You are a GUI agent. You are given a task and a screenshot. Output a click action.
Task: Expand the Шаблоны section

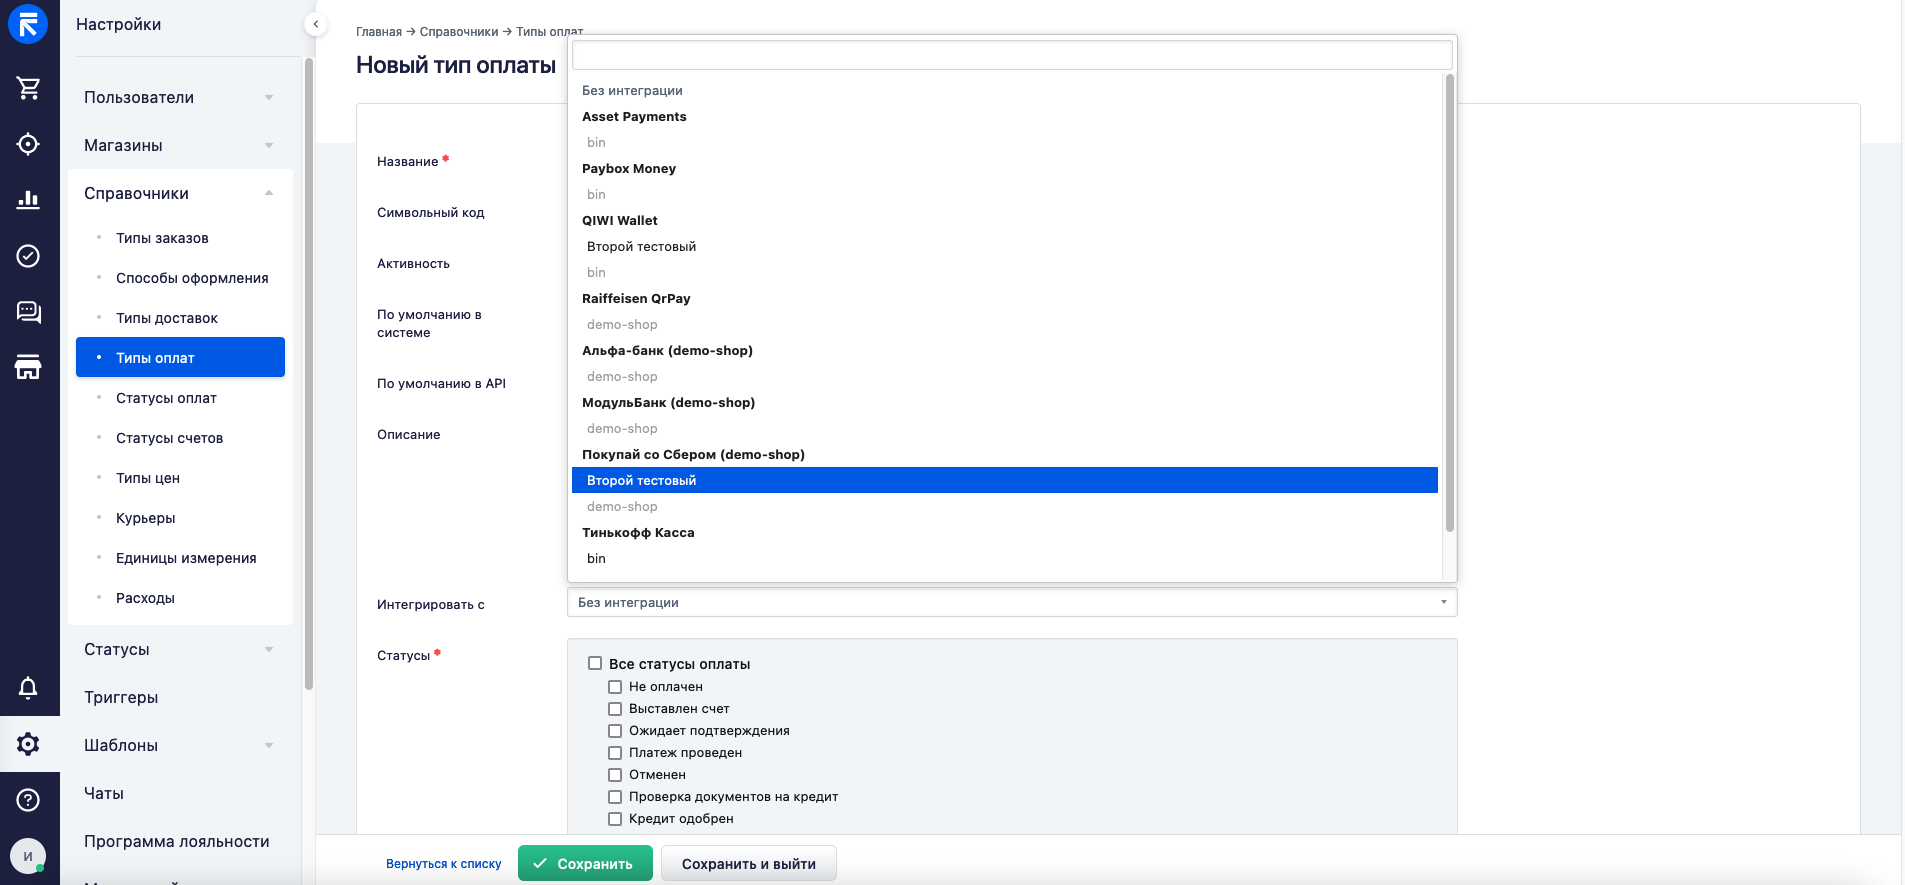tap(180, 745)
